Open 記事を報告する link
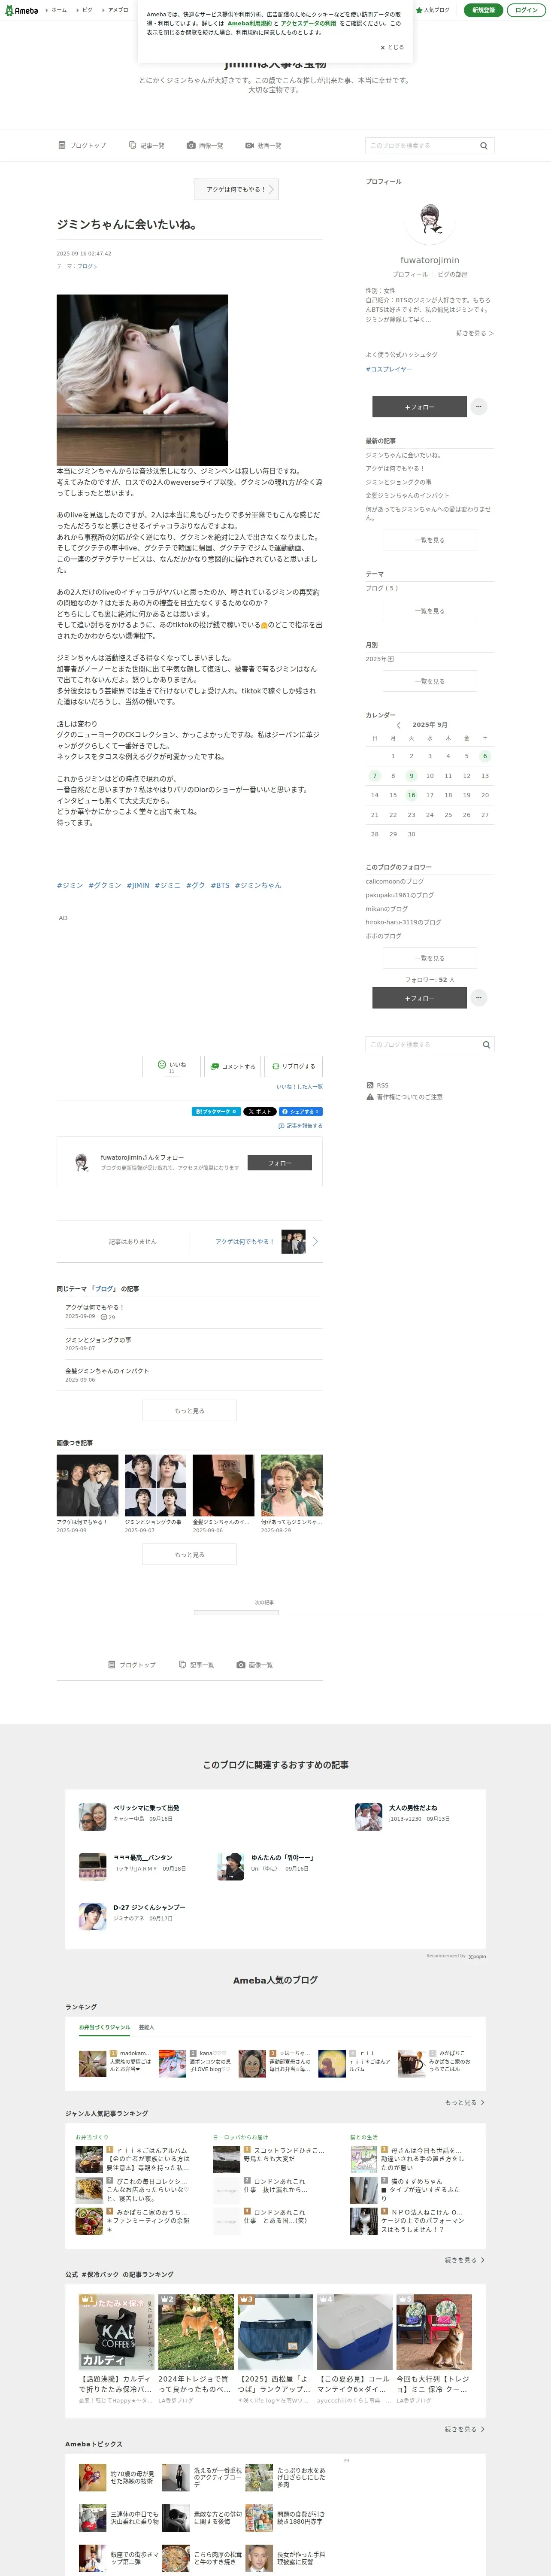 tap(301, 1126)
